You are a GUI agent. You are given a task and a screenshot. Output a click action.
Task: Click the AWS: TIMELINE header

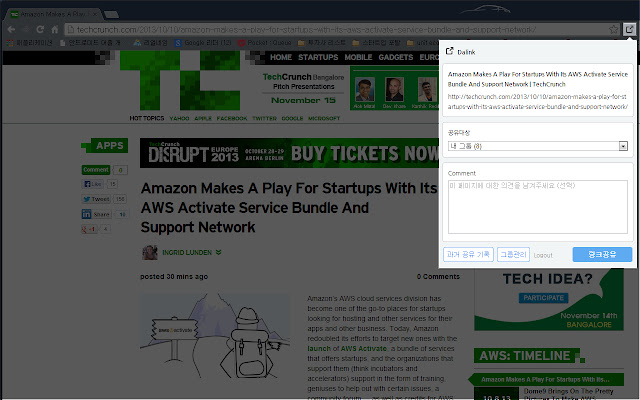(x=525, y=356)
